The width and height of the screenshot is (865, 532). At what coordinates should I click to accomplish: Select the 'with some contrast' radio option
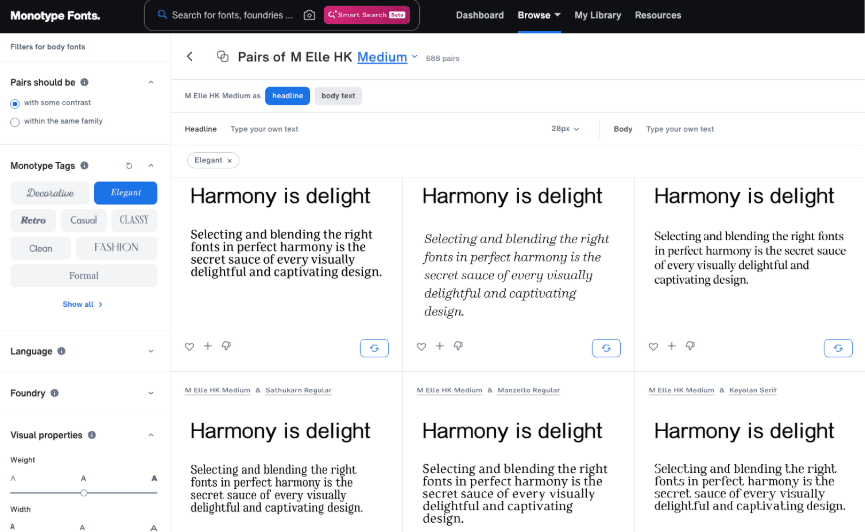[x=15, y=103]
